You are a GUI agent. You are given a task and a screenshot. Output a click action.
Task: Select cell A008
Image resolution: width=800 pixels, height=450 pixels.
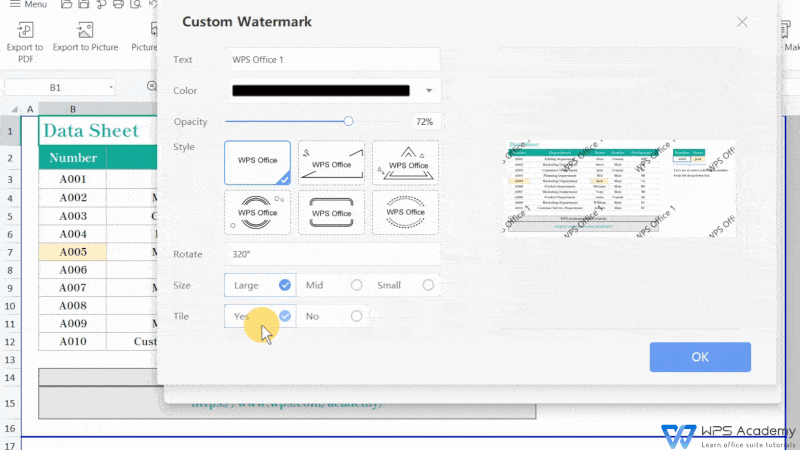coord(73,305)
